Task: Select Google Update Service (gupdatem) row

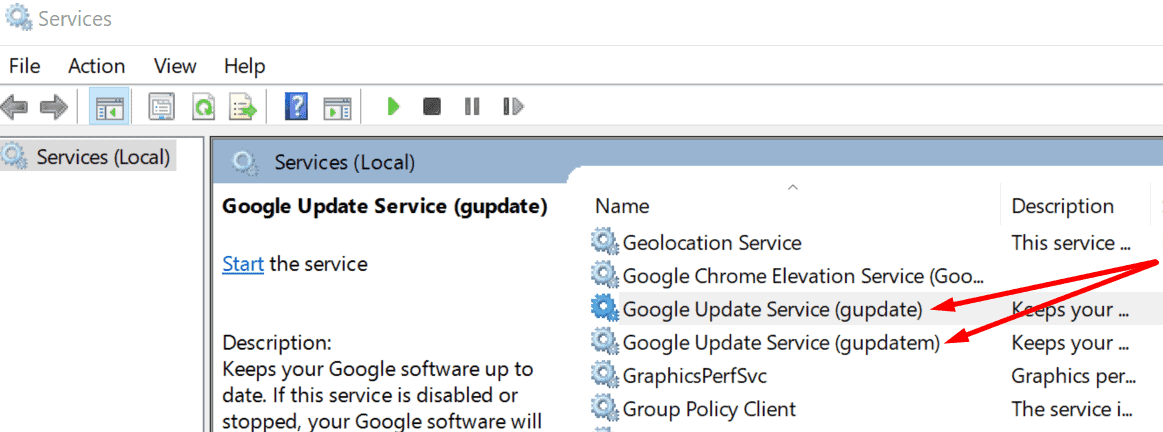Action: [781, 343]
